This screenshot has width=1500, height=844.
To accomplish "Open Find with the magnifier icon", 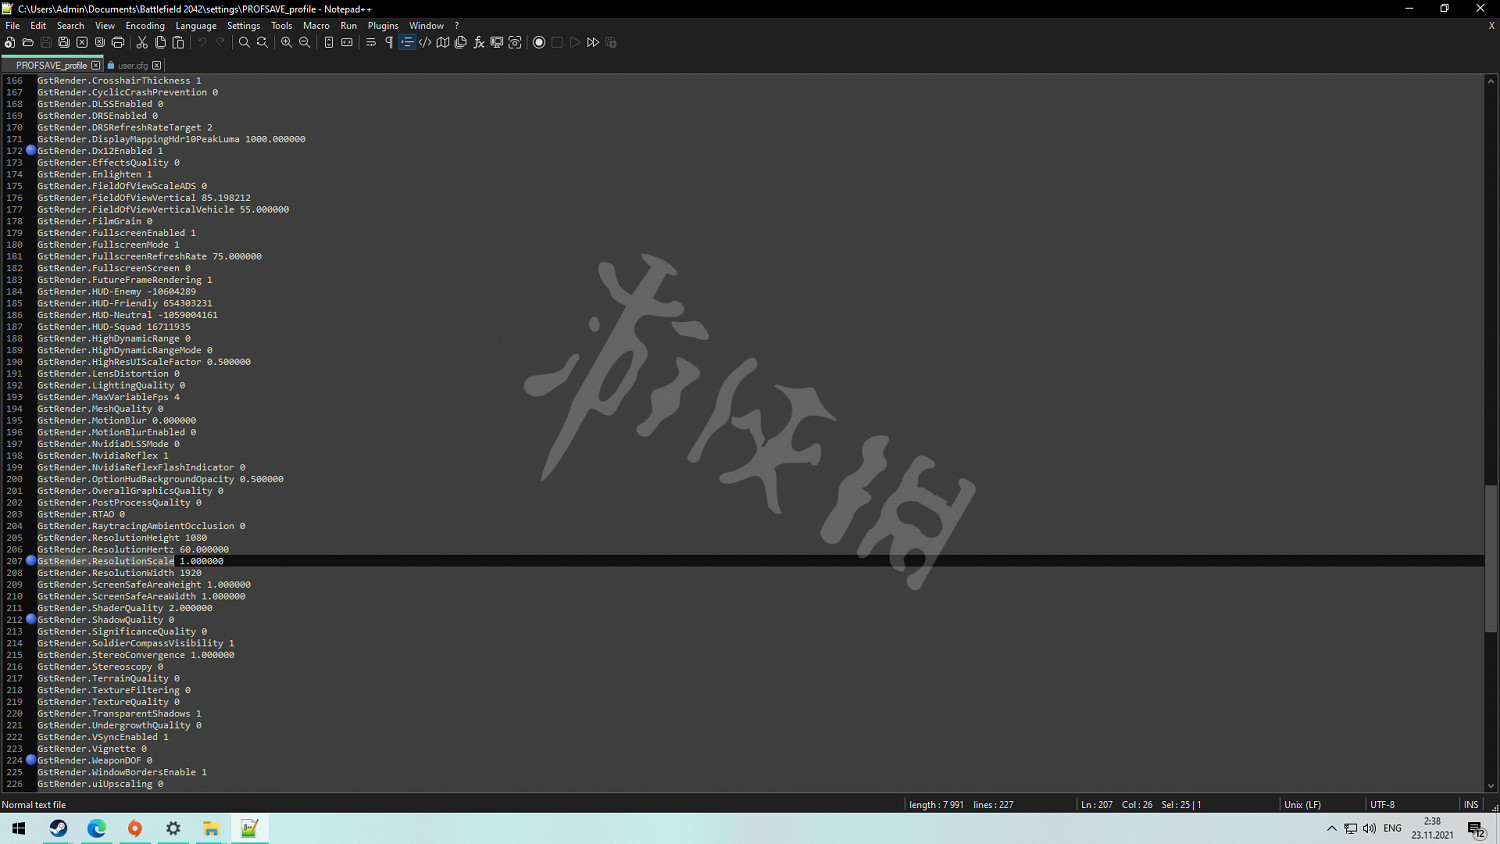I will tap(244, 43).
